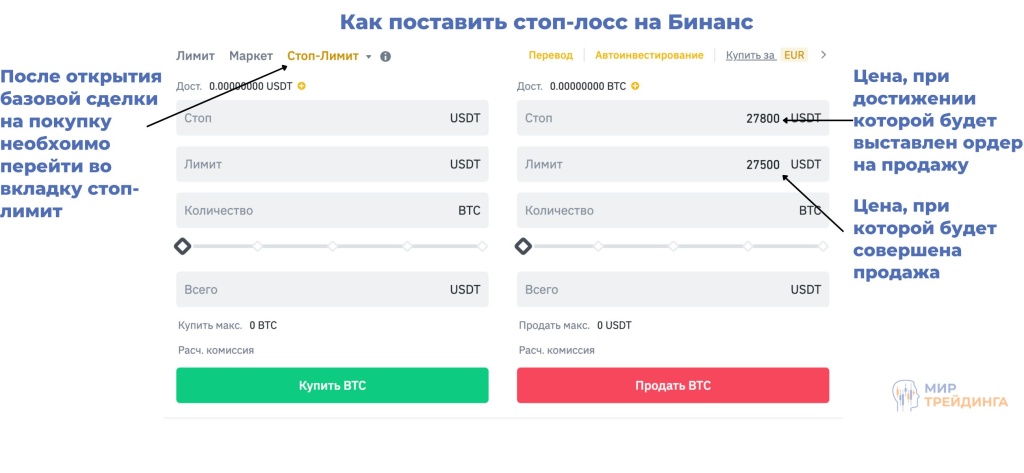The height and width of the screenshot is (473, 1024).
Task: Select the EUR currency badge
Action: pos(795,55)
